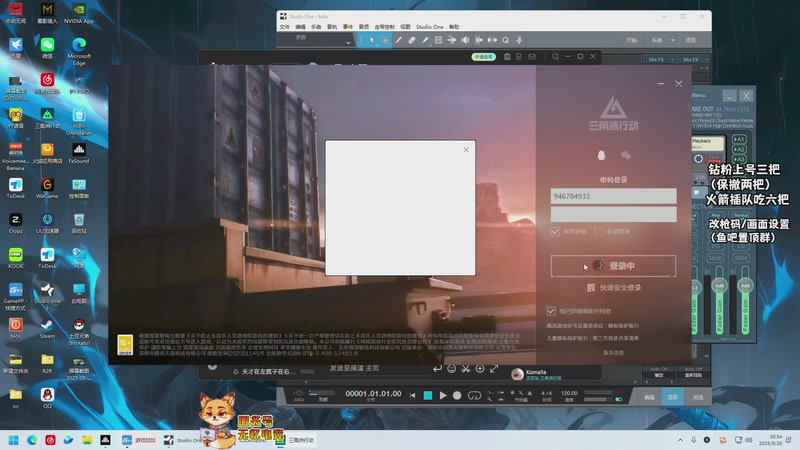Return to zero in Studio One transport

pos(412,395)
